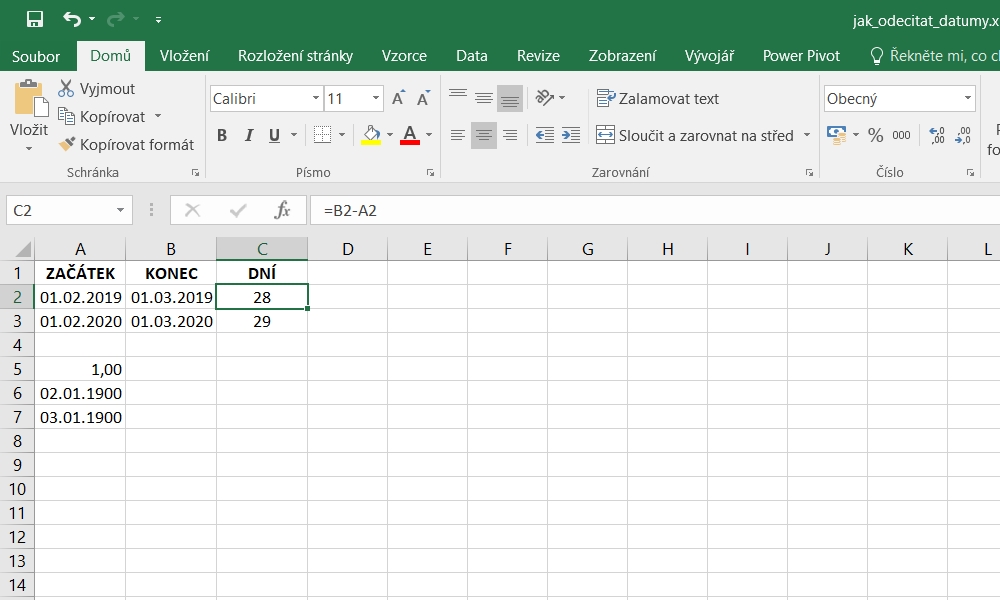Click the Save icon in quick access toolbar
1000x600 pixels.
tap(34, 19)
